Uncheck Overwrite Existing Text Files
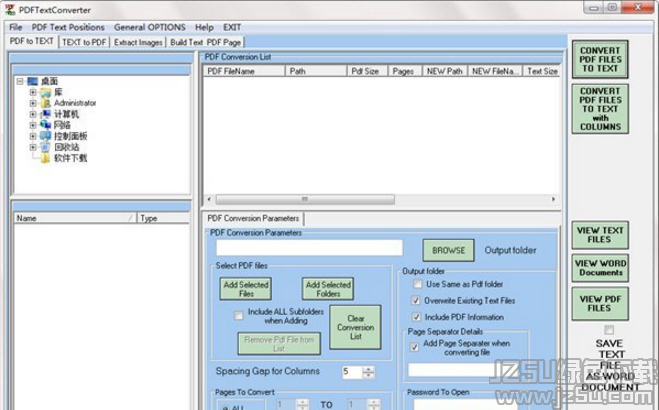The height and width of the screenshot is (410, 659). 416,301
